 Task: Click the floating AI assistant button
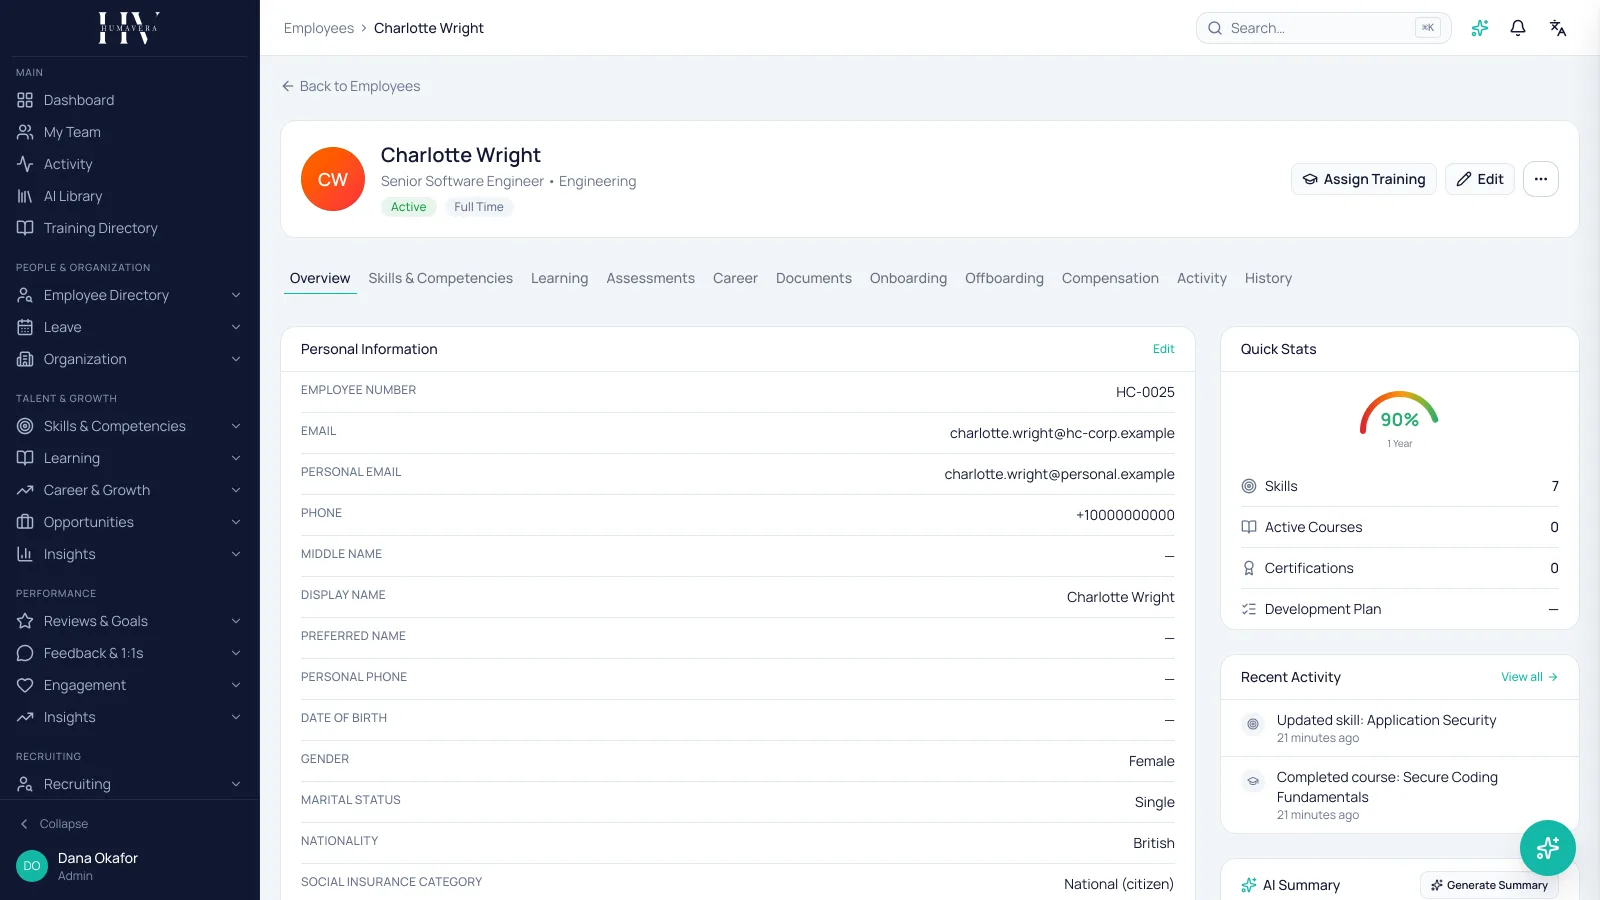point(1548,848)
